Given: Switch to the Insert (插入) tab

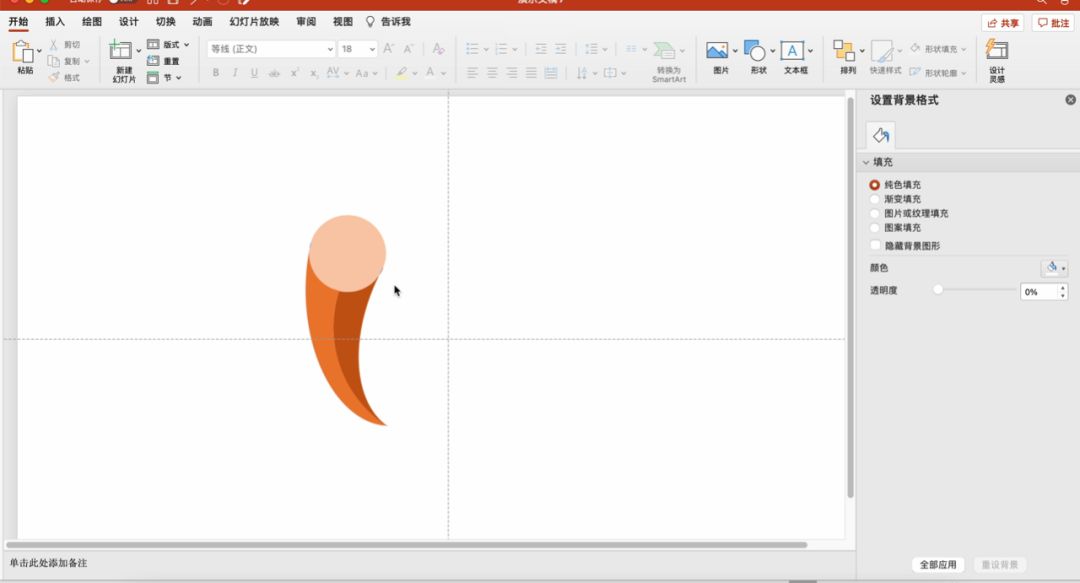Looking at the screenshot, I should (55, 21).
